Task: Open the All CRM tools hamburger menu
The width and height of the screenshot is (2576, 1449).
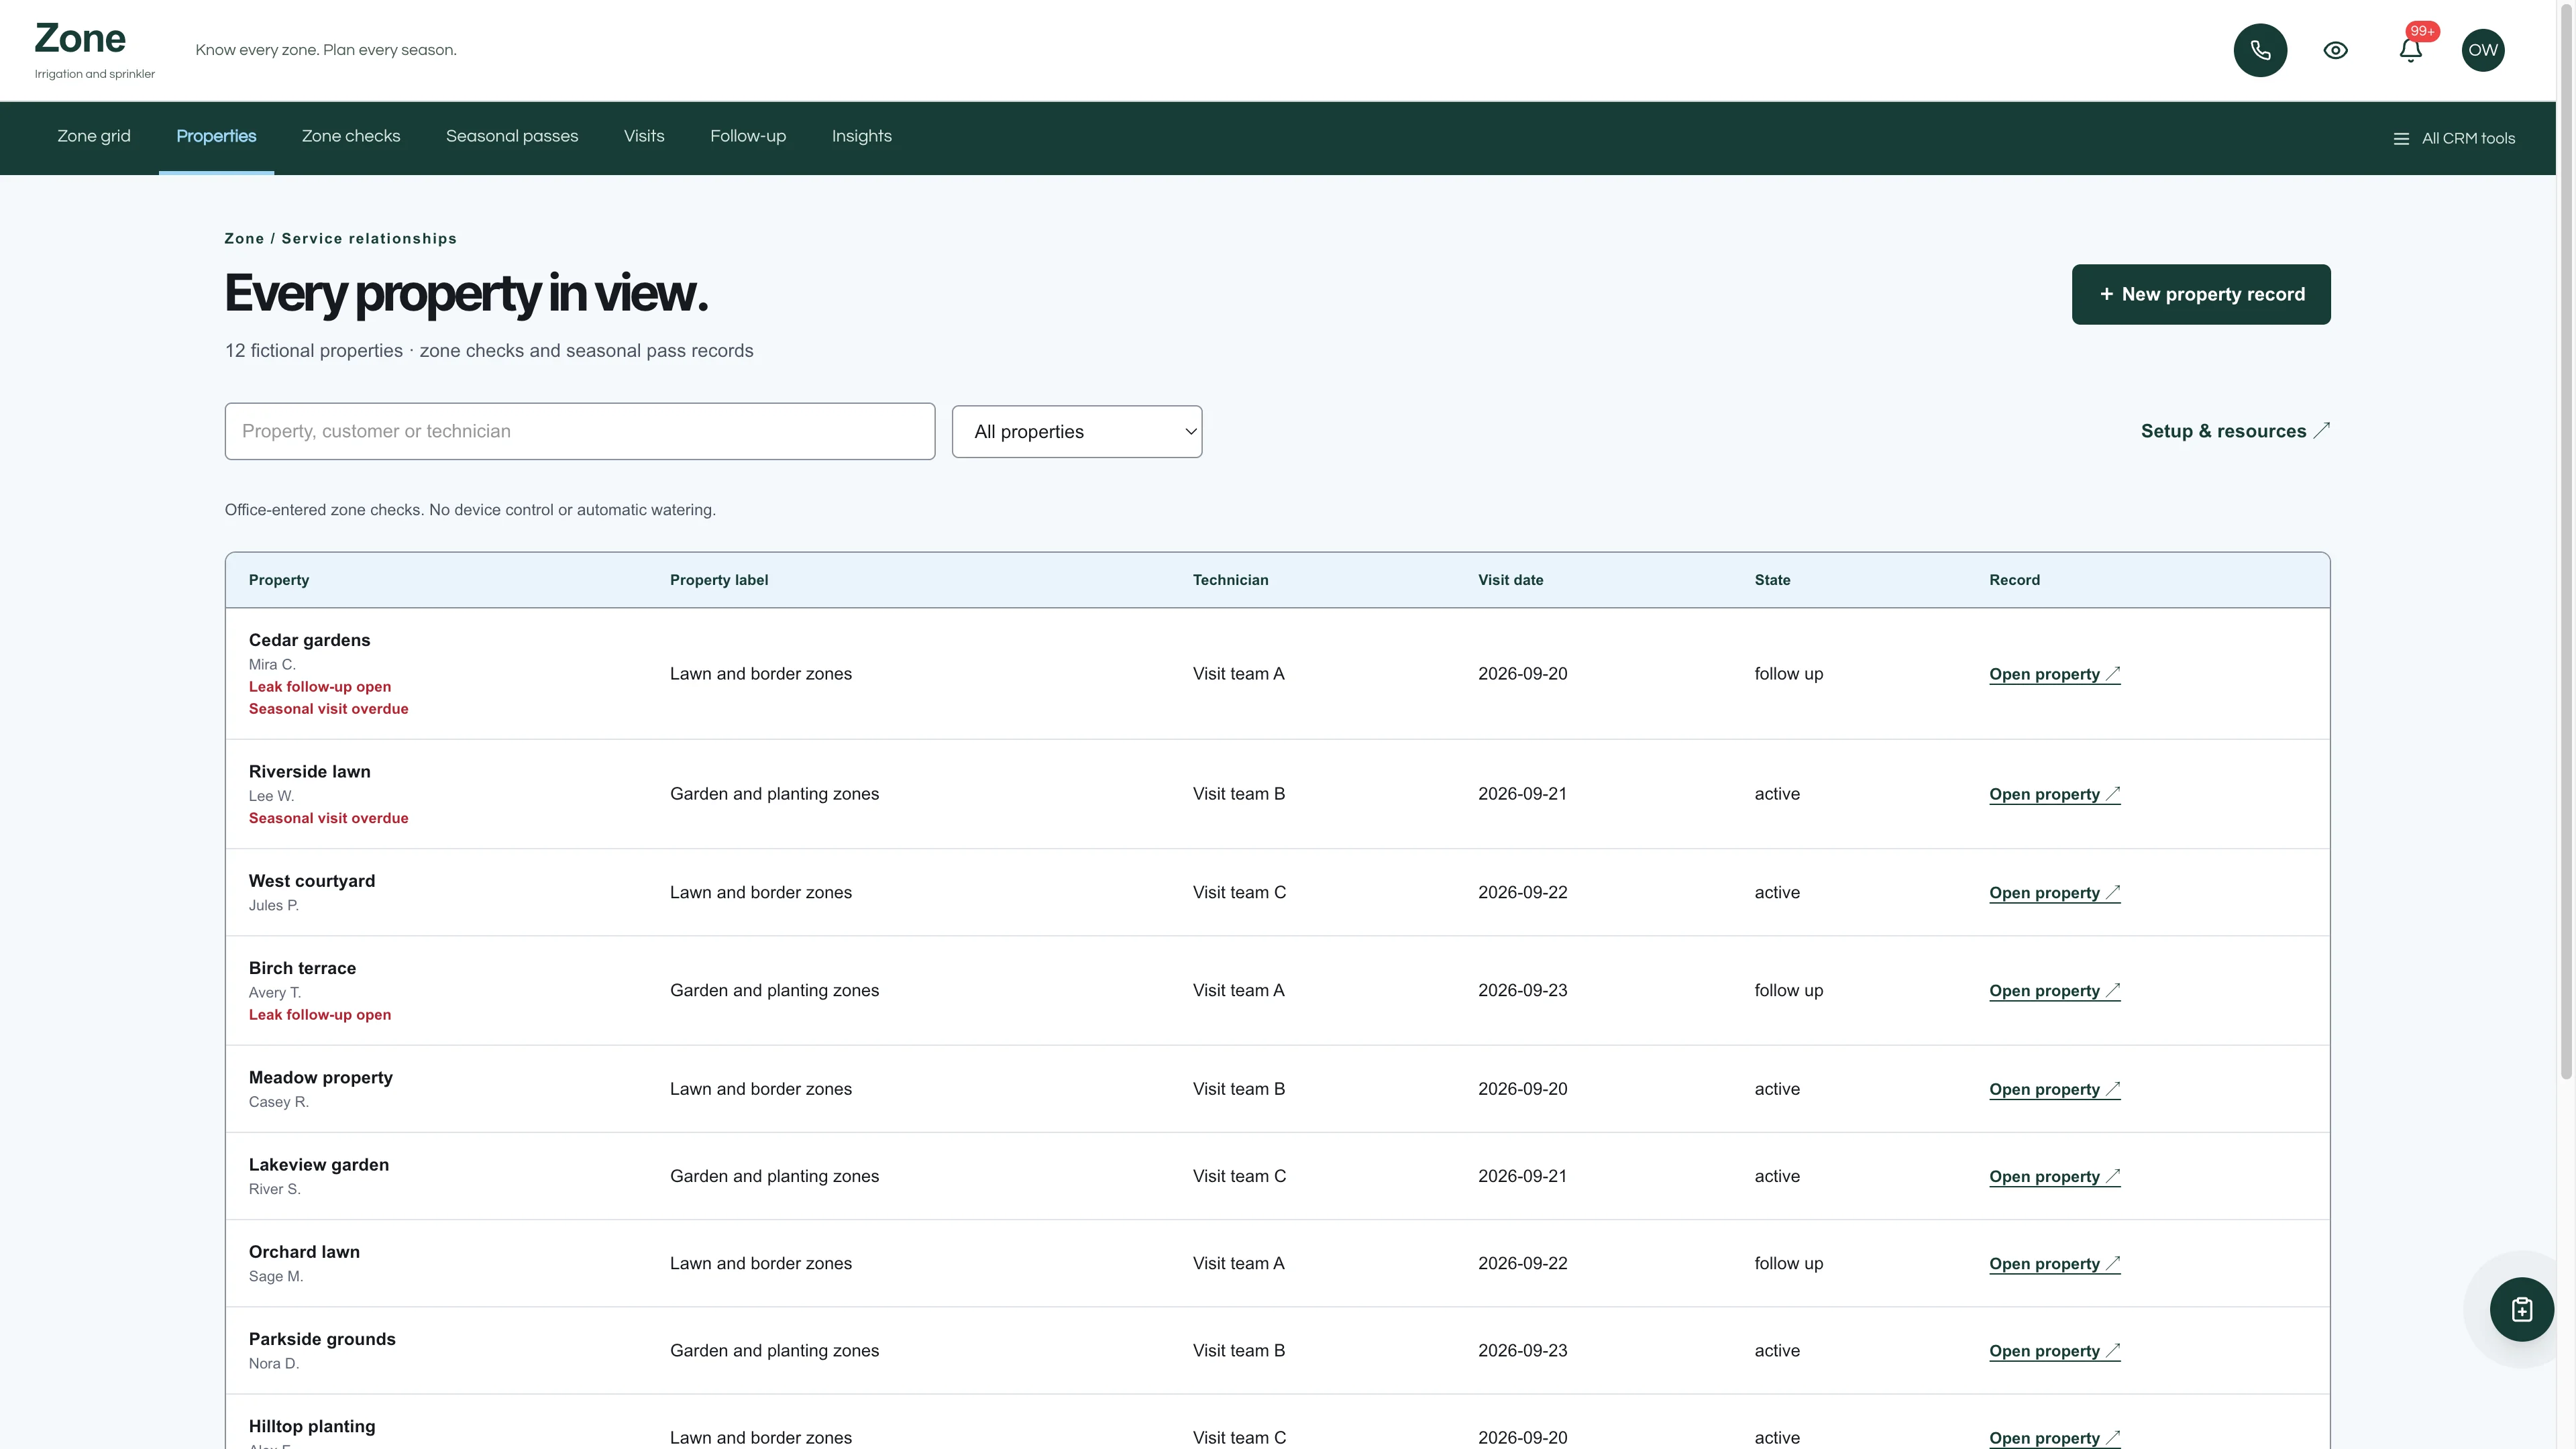Action: 2454,139
